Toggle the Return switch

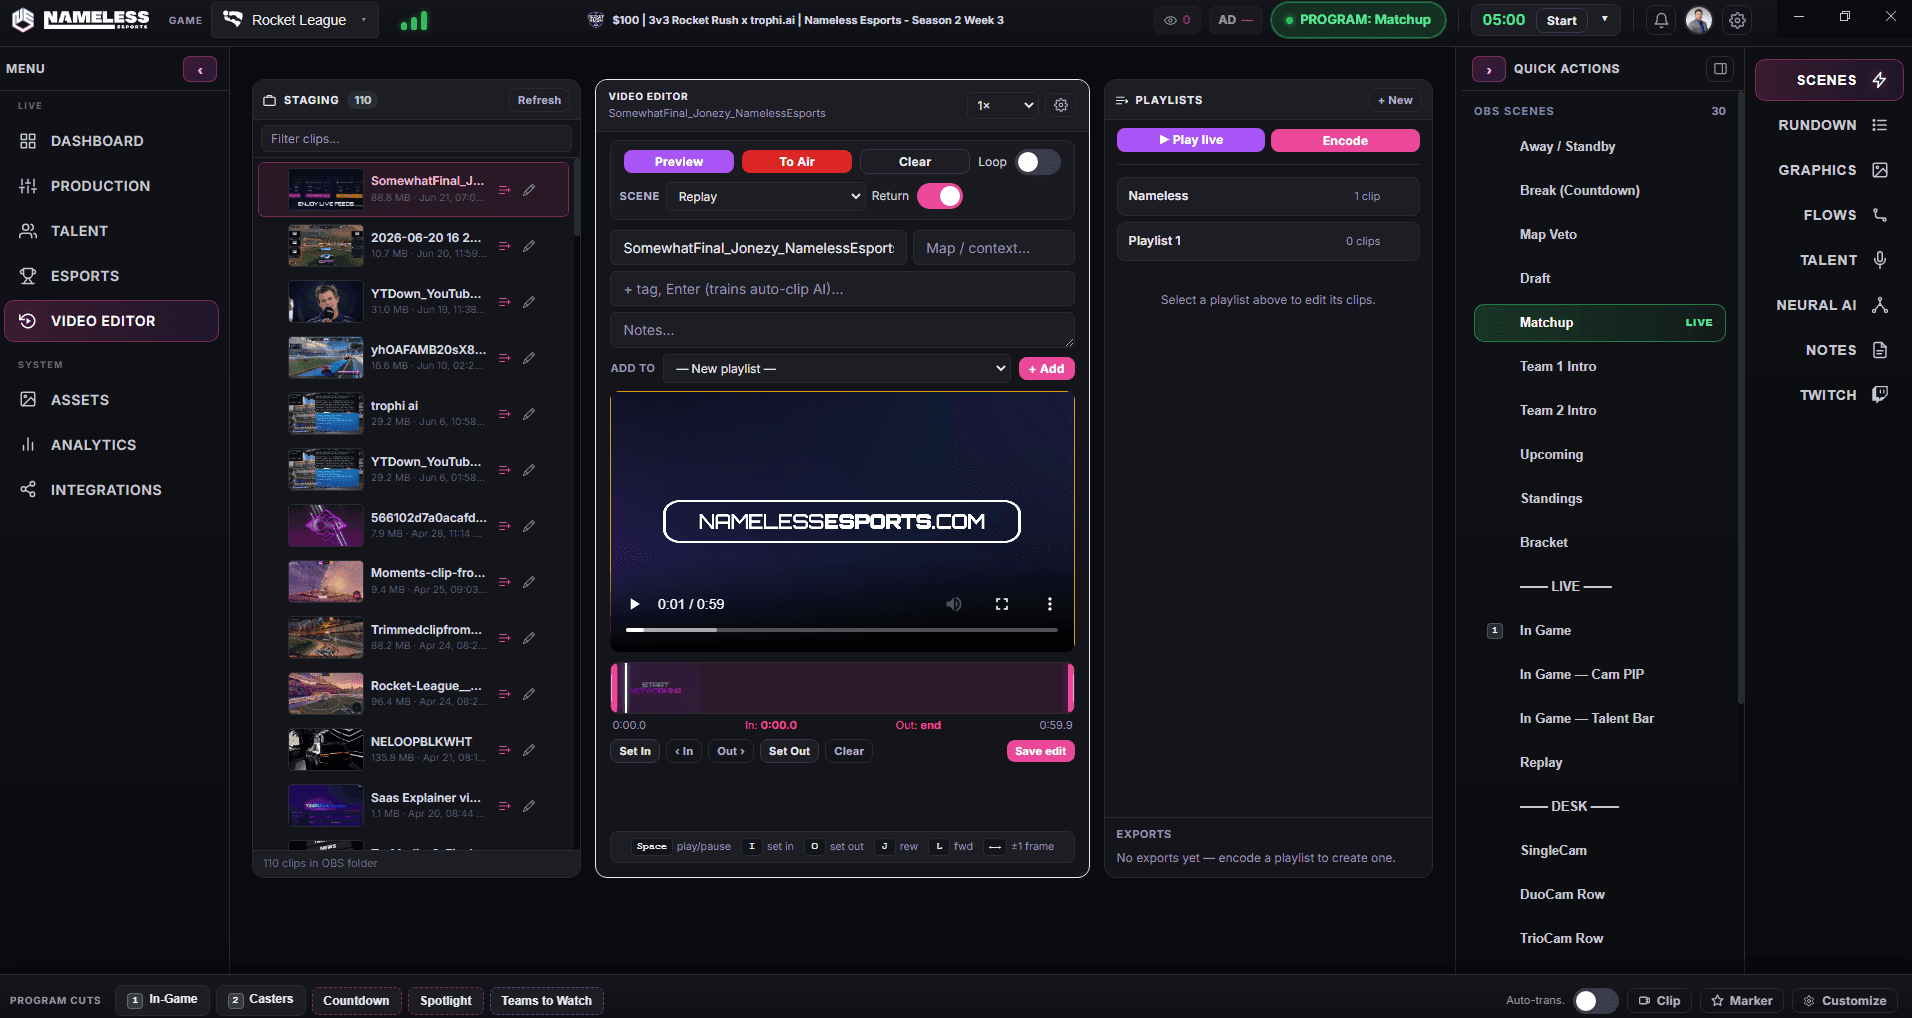[940, 196]
